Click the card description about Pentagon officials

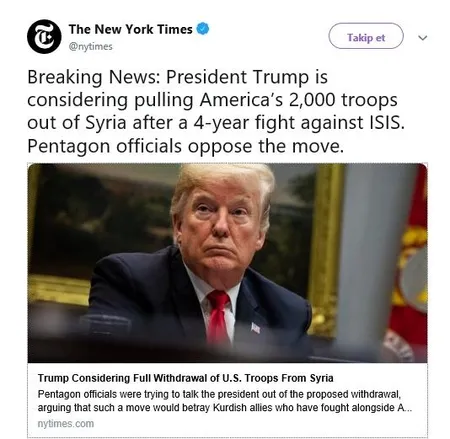(225, 401)
